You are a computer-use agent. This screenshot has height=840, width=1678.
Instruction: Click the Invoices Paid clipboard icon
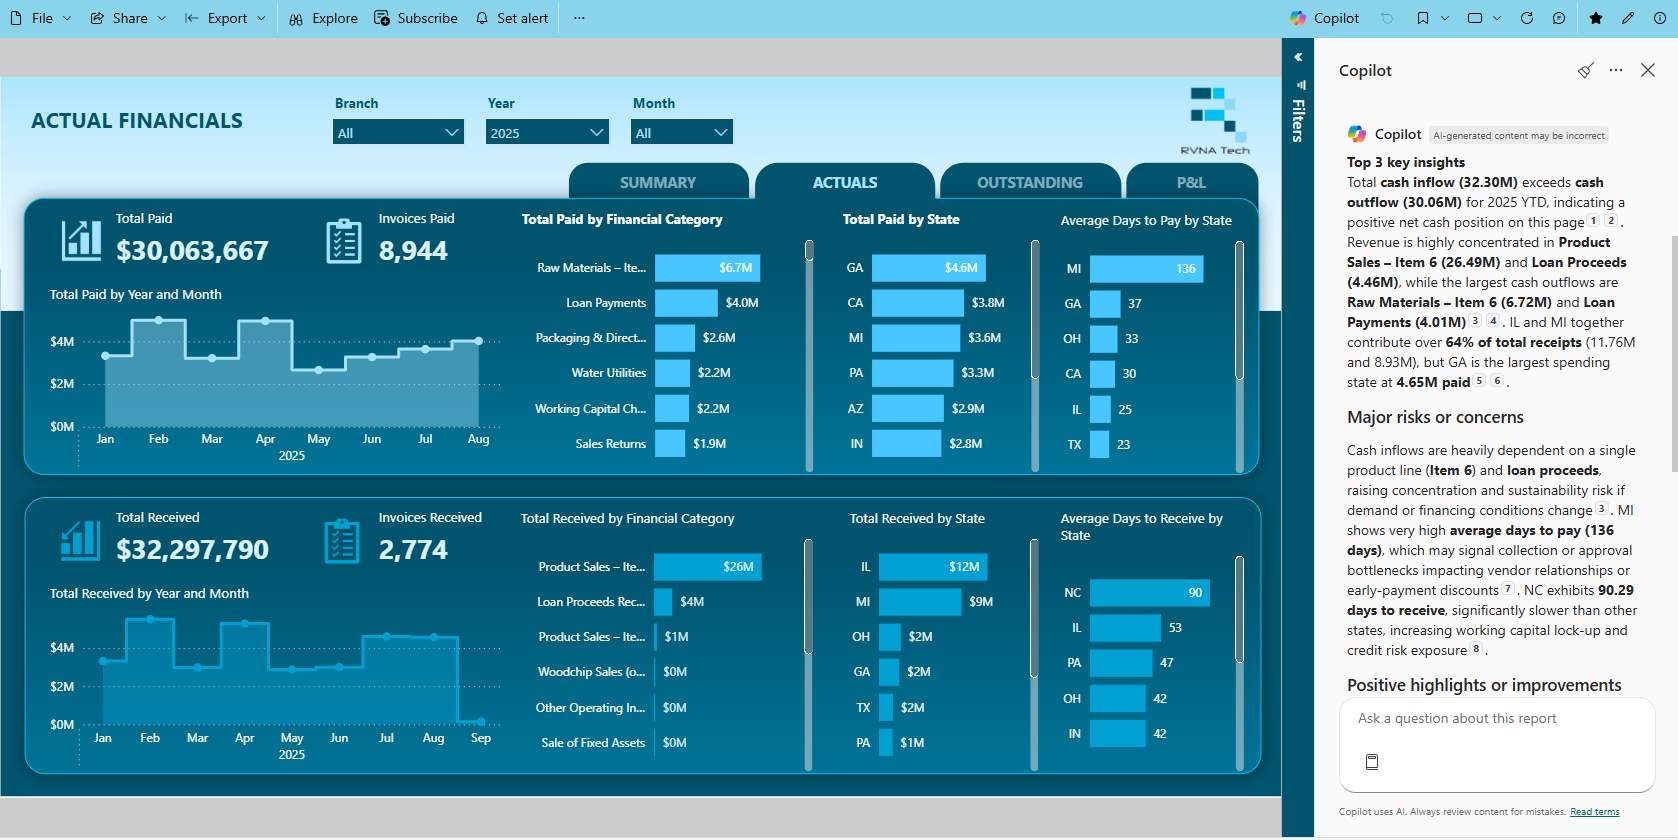click(344, 241)
